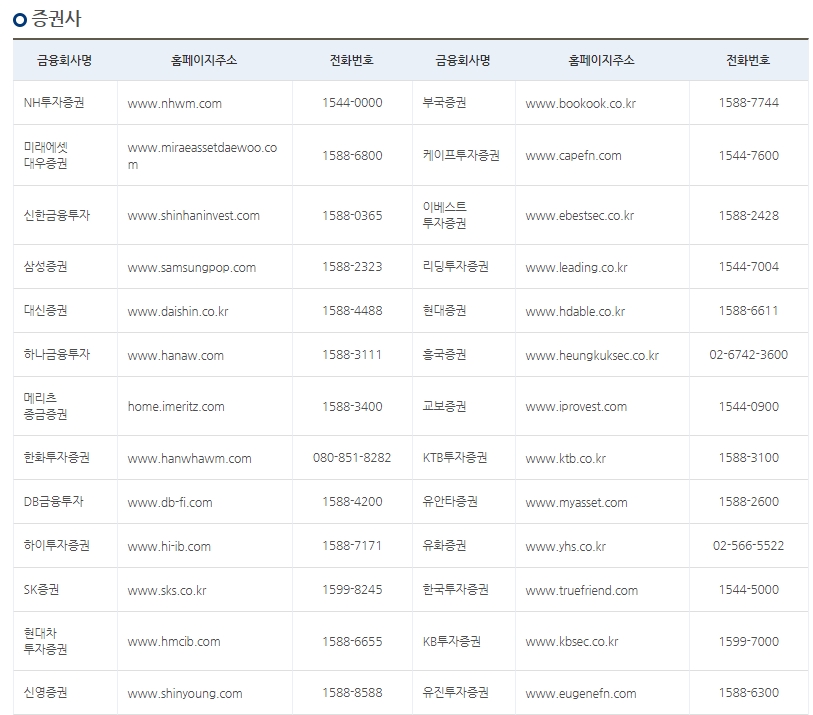The width and height of the screenshot is (813, 715).
Task: Click home.imeritz.com address
Action: (176, 406)
